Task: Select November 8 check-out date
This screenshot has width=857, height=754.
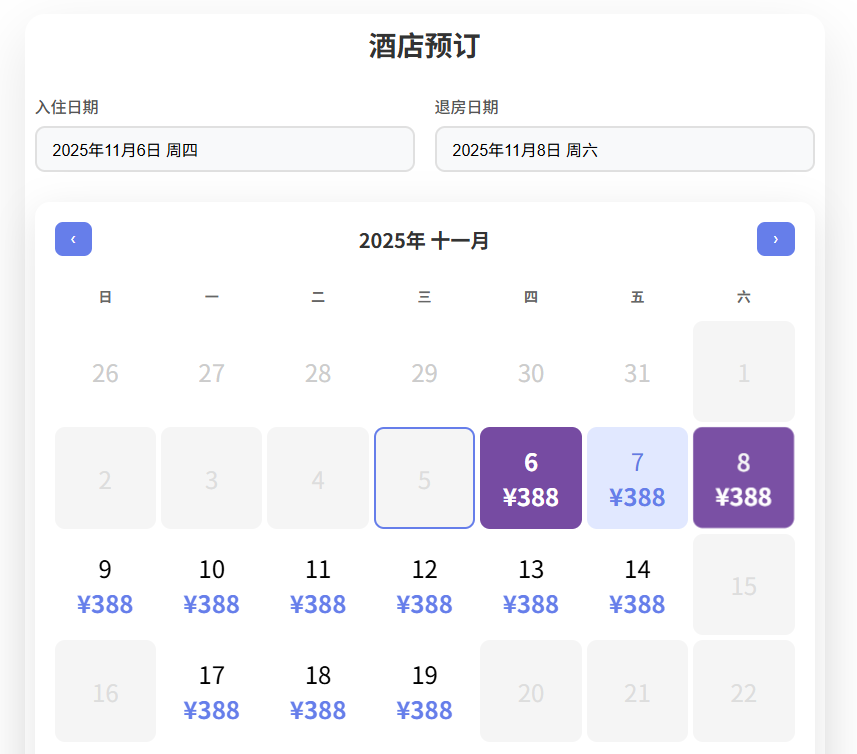Action: (x=743, y=478)
